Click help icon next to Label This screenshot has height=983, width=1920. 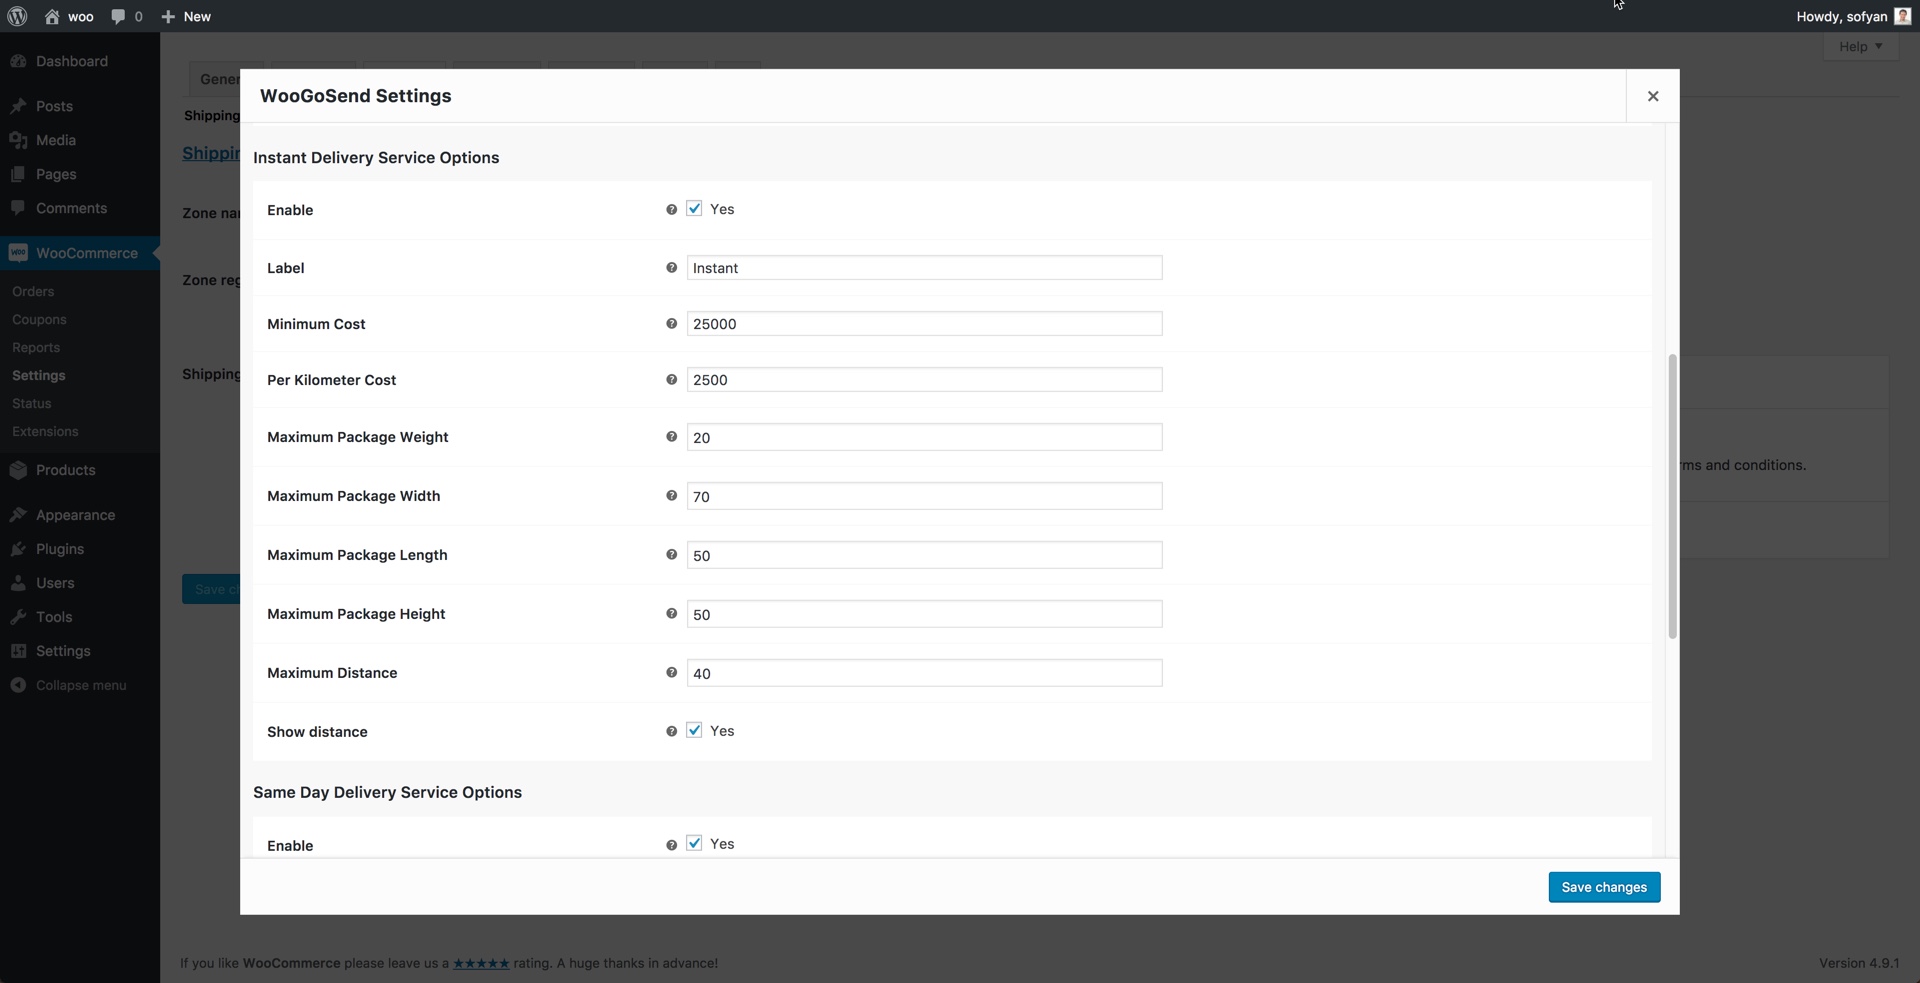tap(671, 268)
